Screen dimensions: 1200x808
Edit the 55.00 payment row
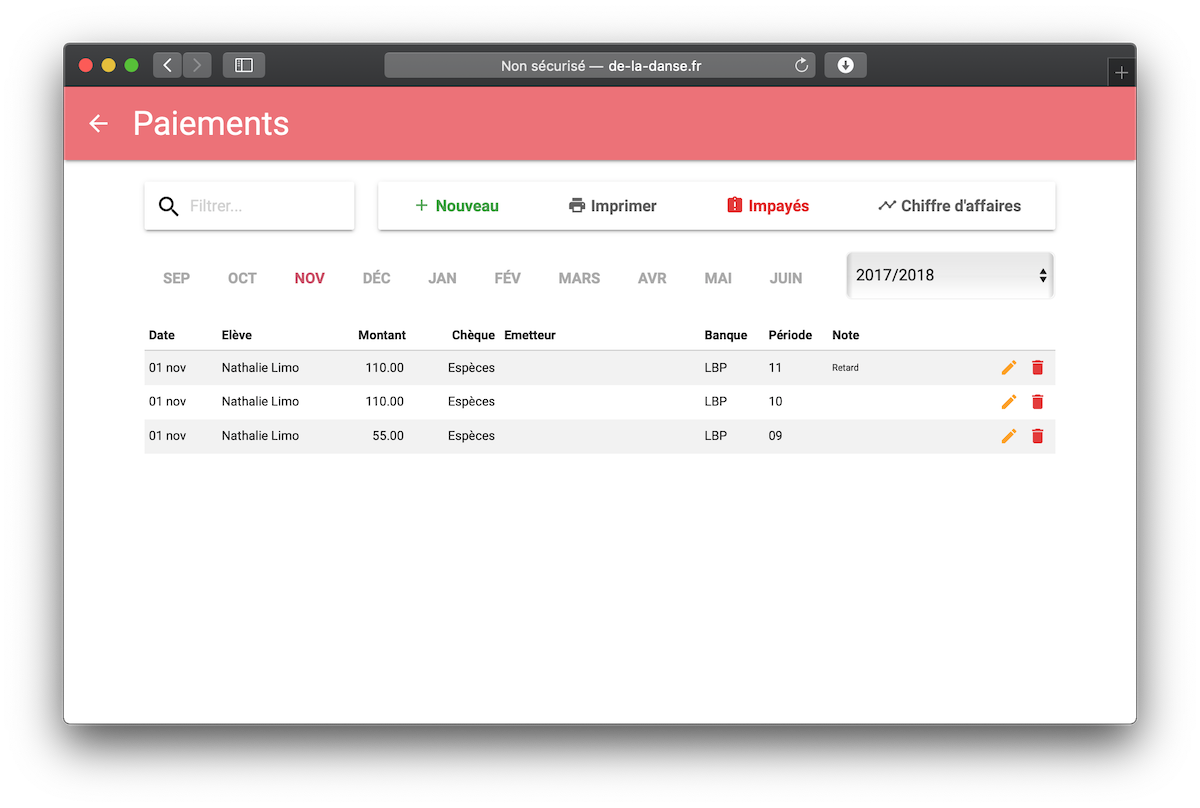point(1008,436)
